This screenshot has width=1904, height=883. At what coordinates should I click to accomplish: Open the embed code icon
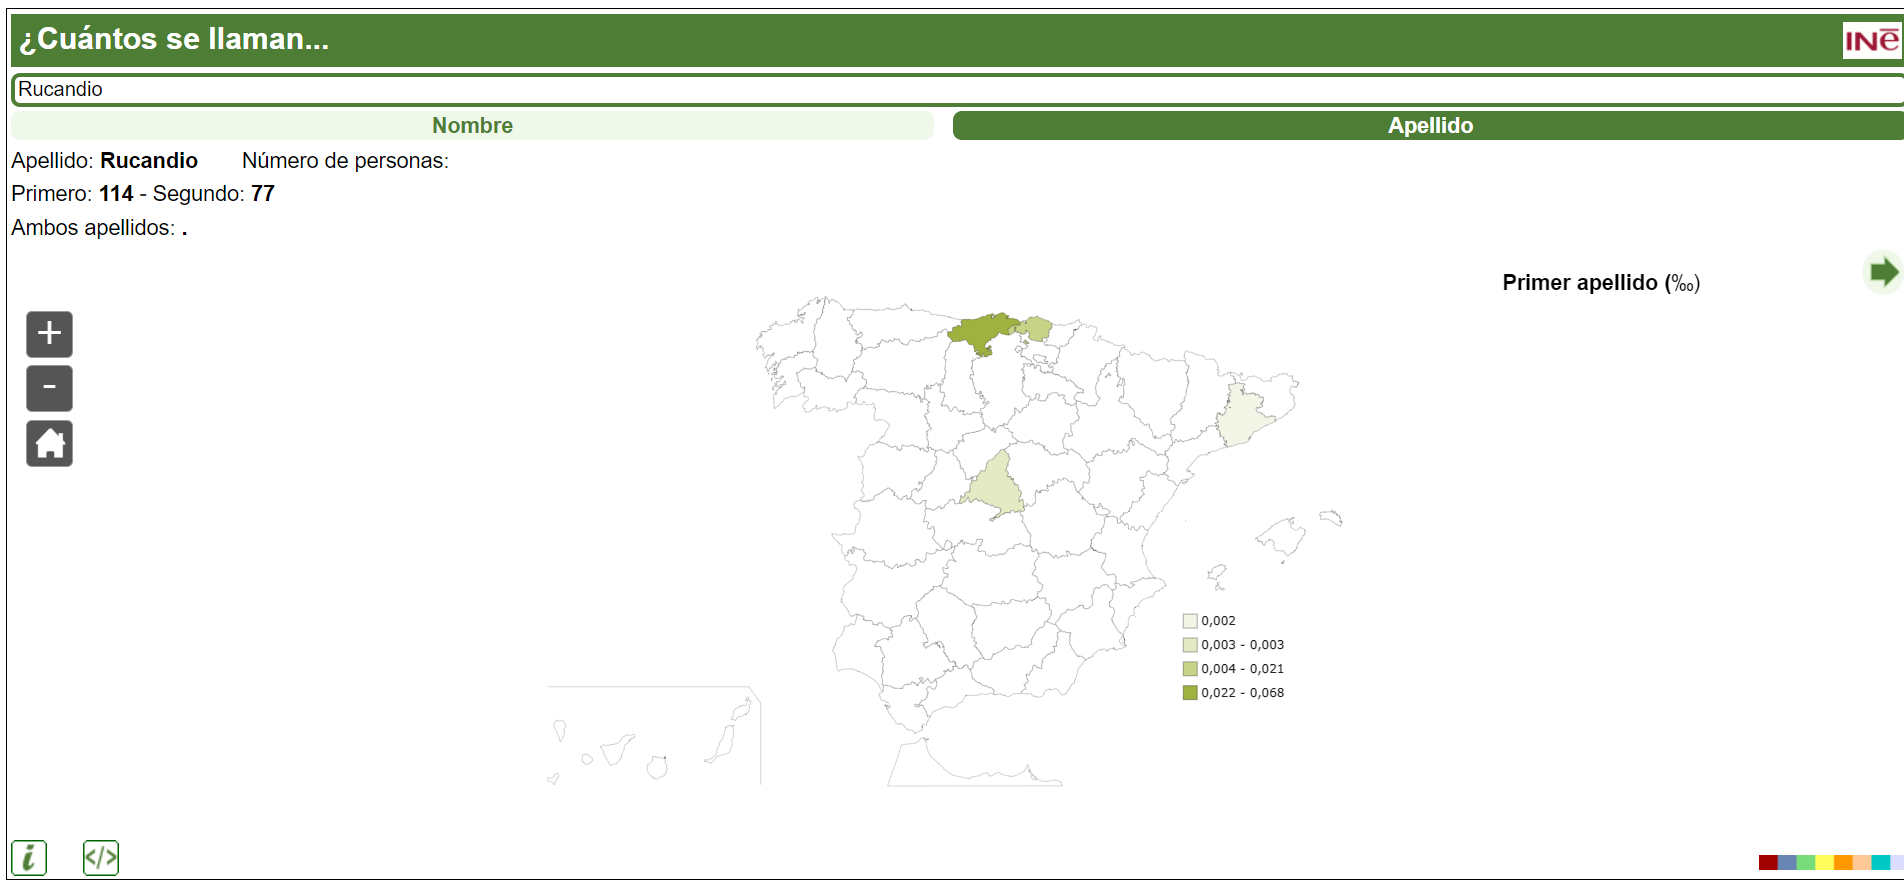[x=101, y=858]
